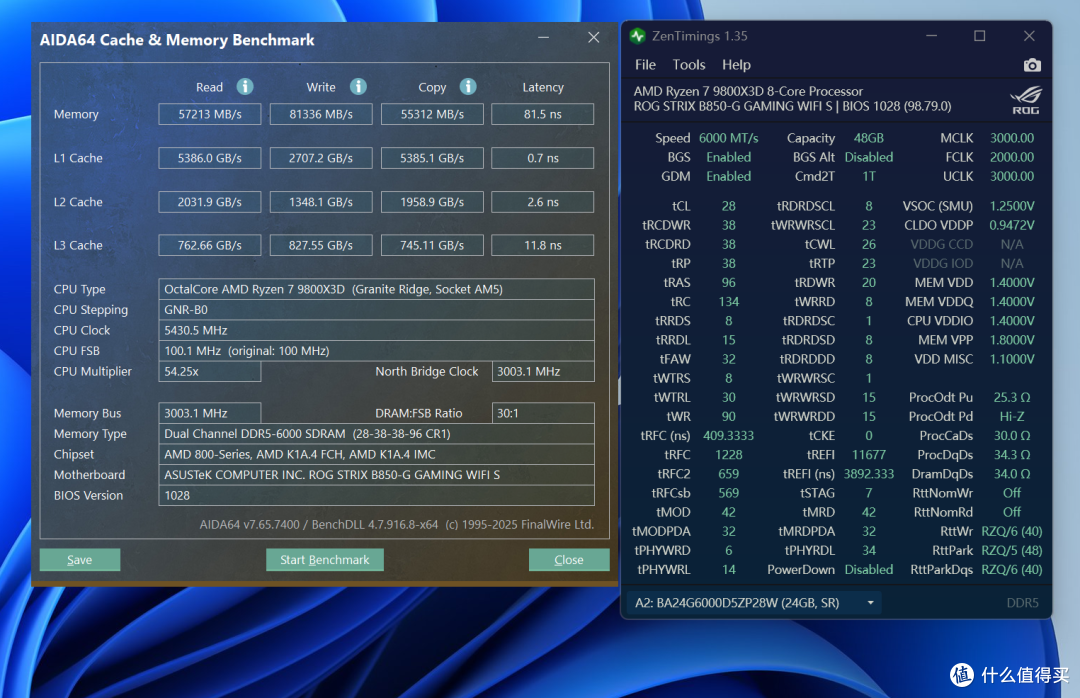
Task: Click the Chipset AMD 800-Series field
Action: click(377, 455)
